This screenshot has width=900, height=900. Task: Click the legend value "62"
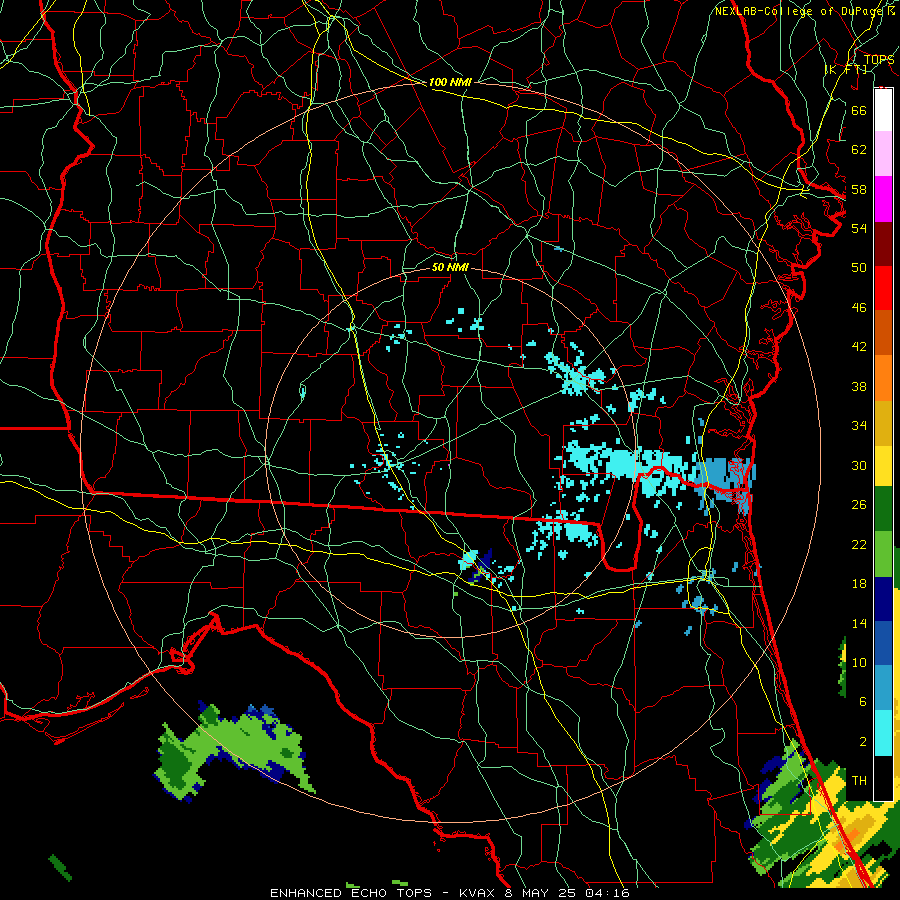click(x=859, y=150)
